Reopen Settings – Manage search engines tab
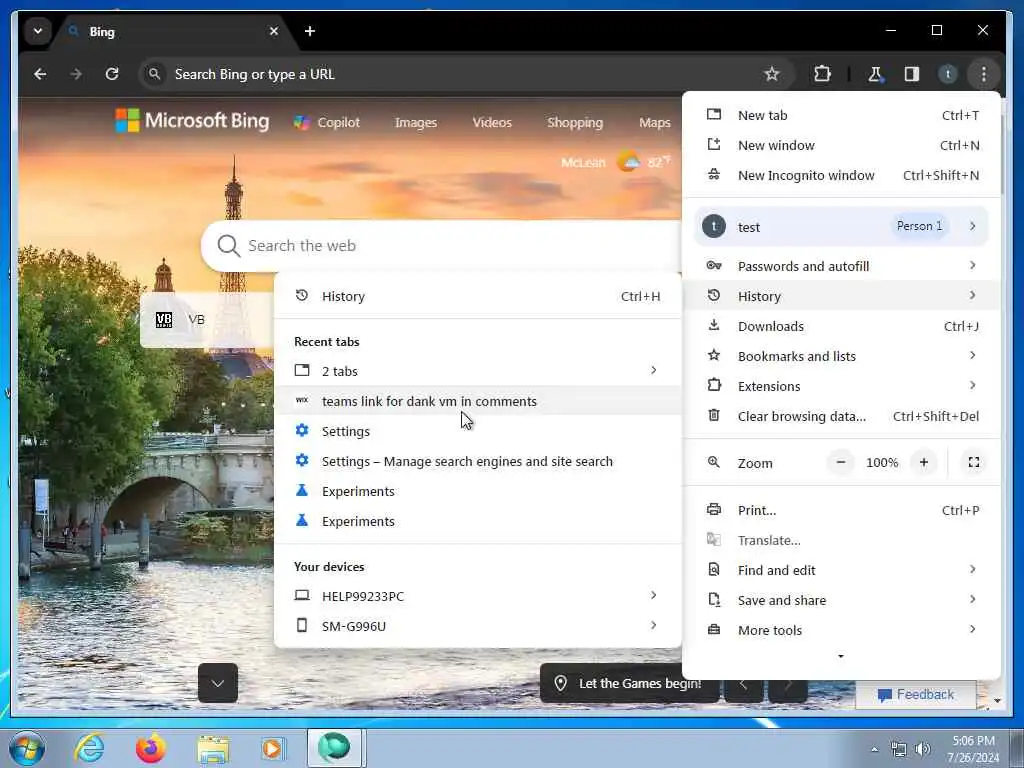This screenshot has width=1024, height=768. [x=477, y=461]
